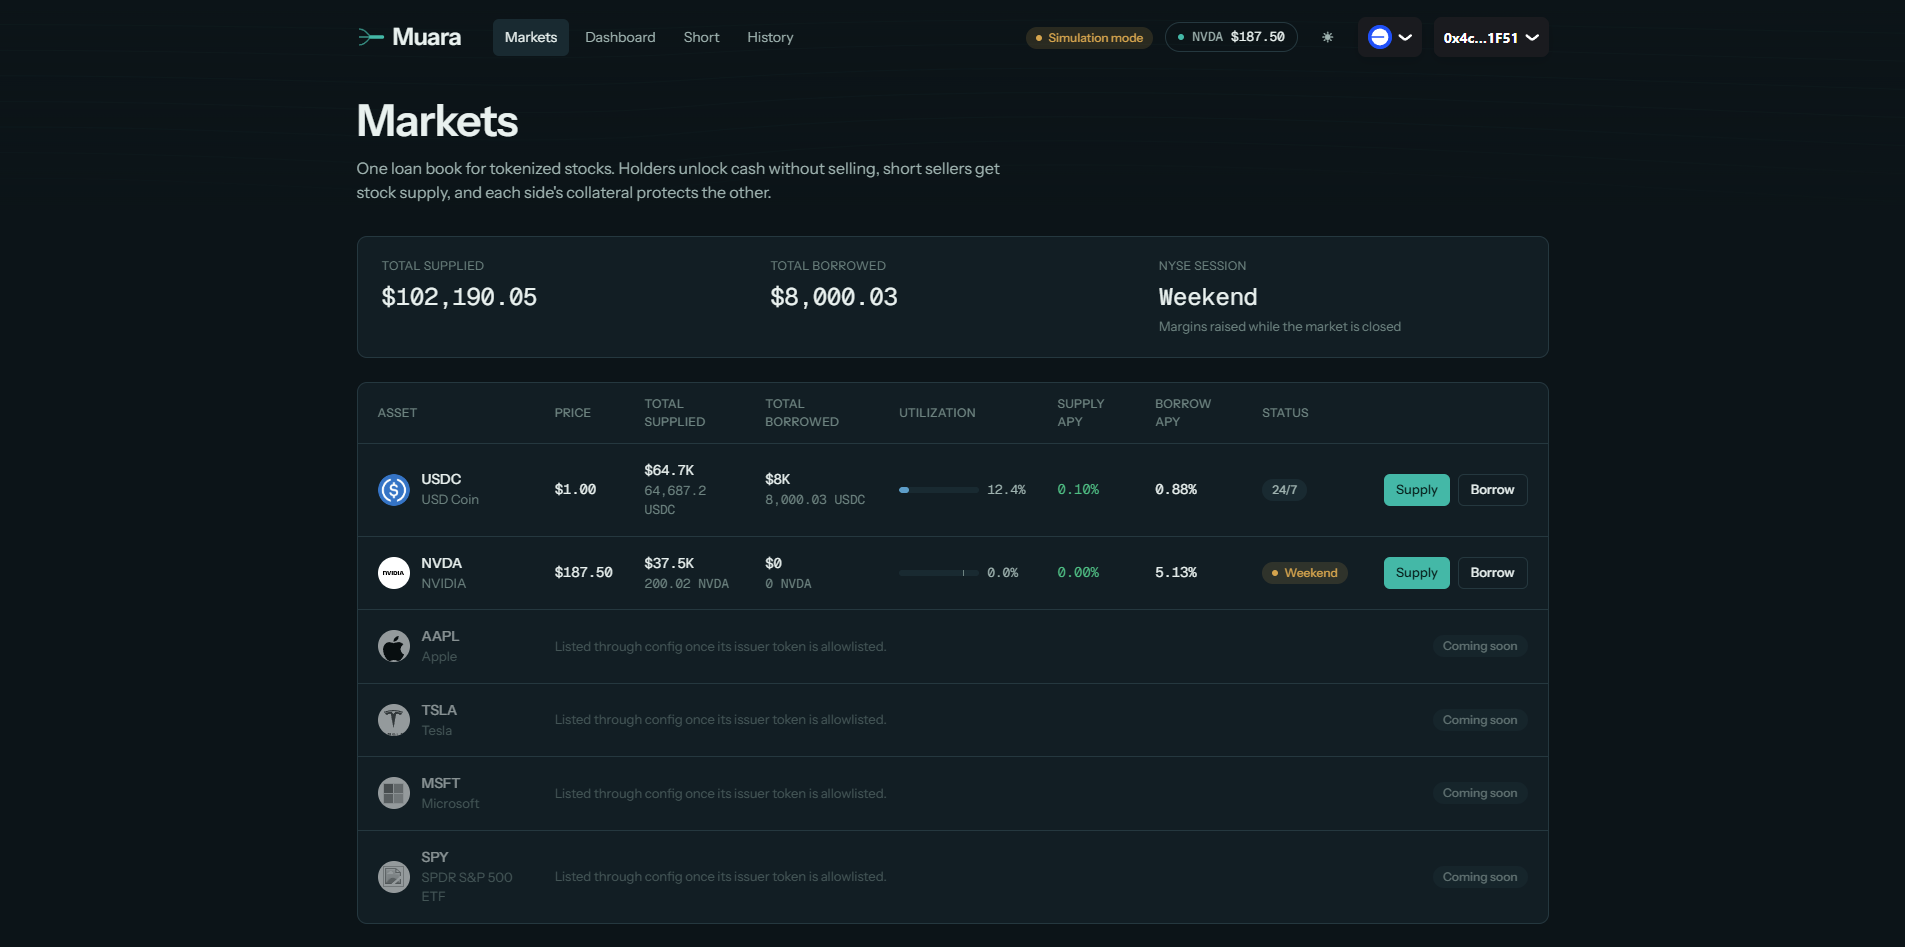Click the USDC coin icon

click(394, 490)
